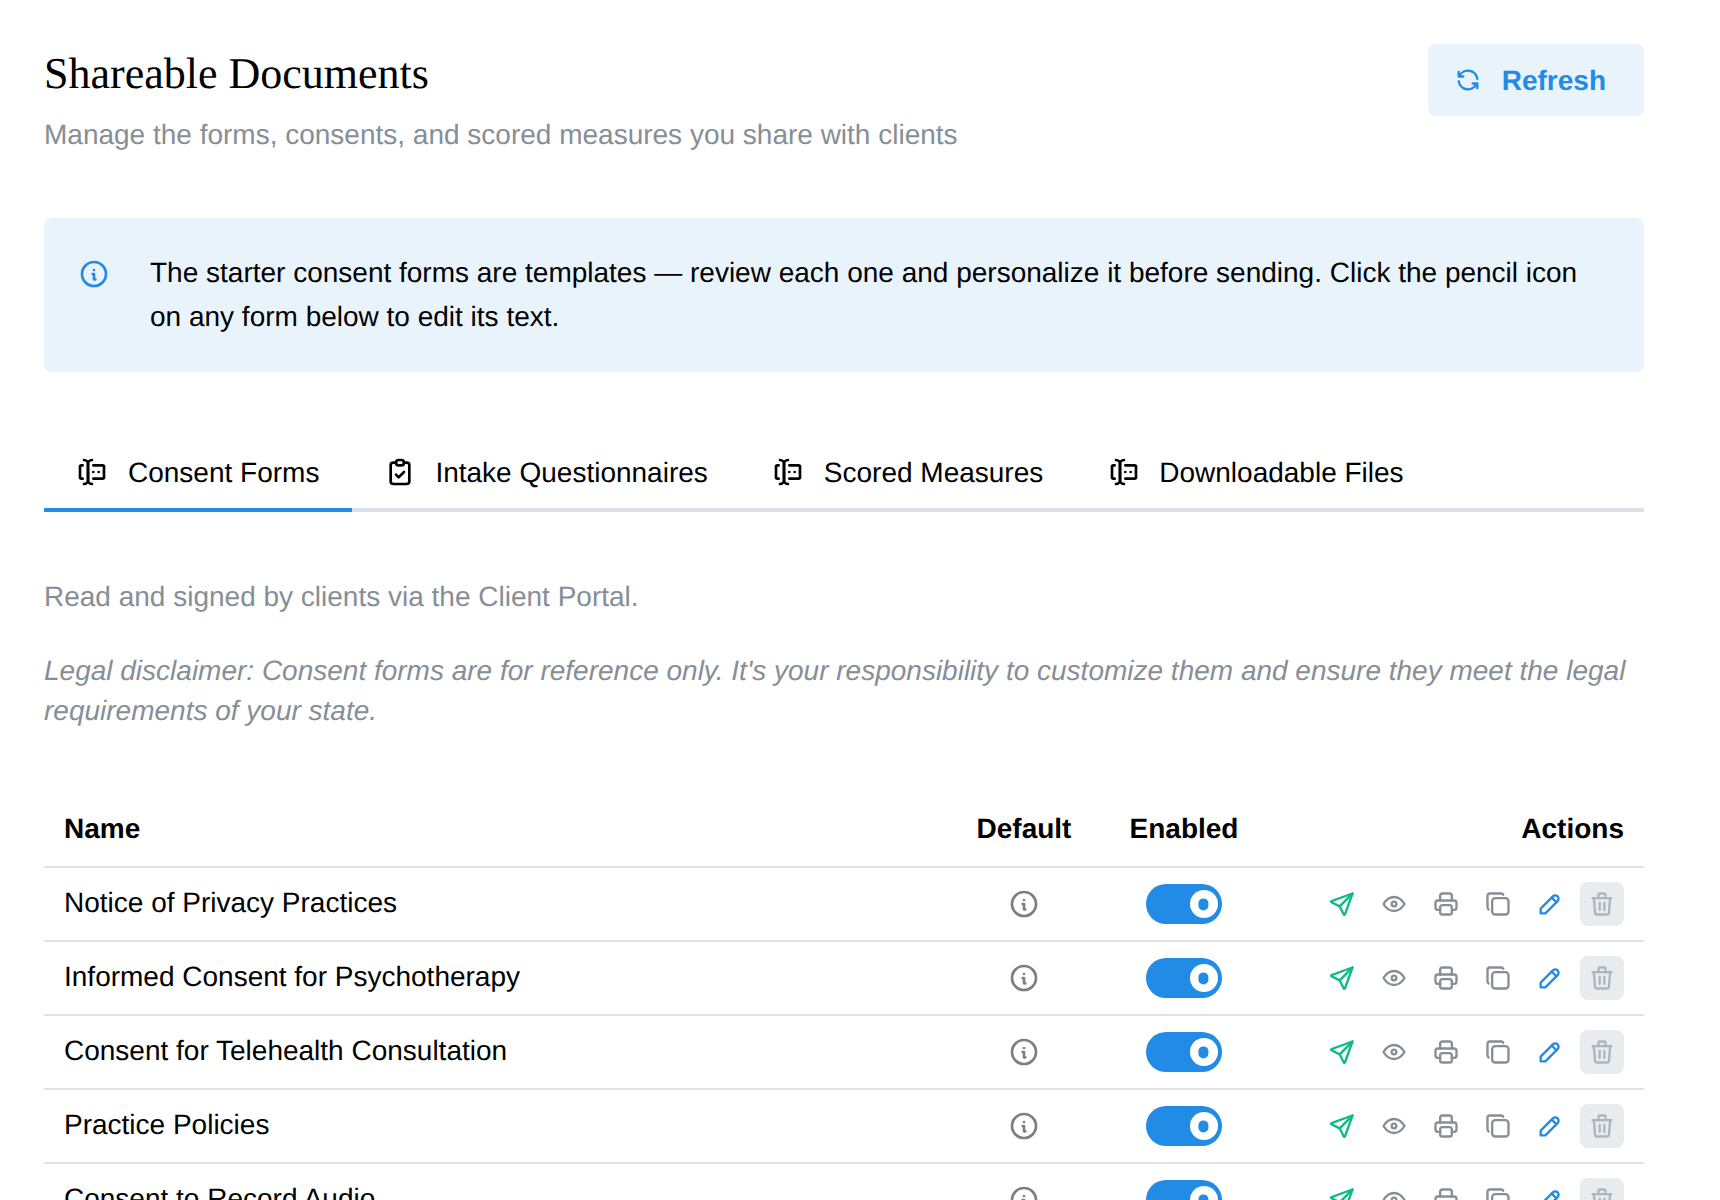Viewport: 1720px width, 1200px height.
Task: Delete the Practice Policies form
Action: click(1602, 1126)
